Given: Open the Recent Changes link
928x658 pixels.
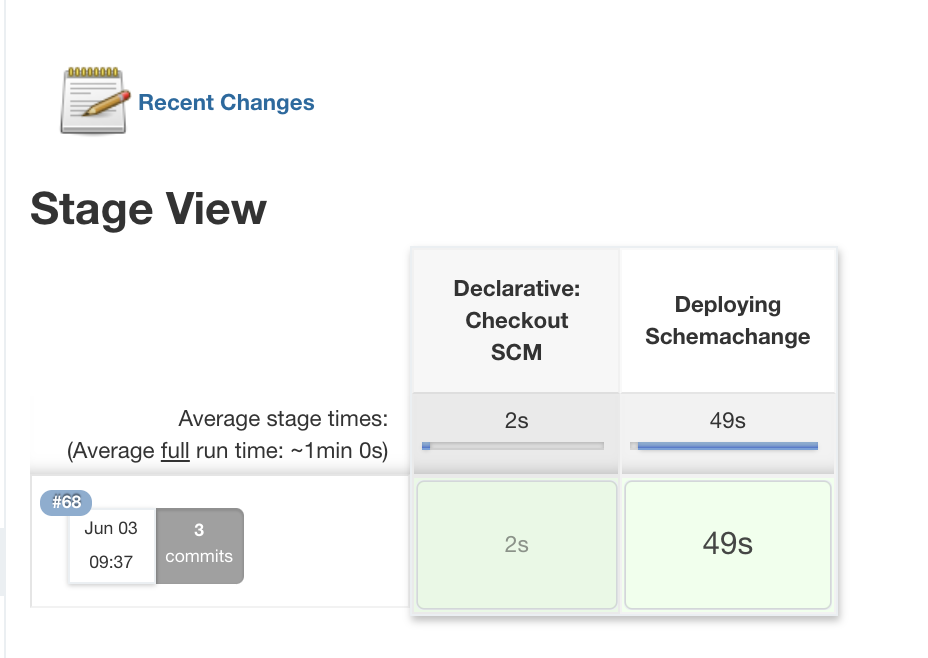Looking at the screenshot, I should [226, 103].
